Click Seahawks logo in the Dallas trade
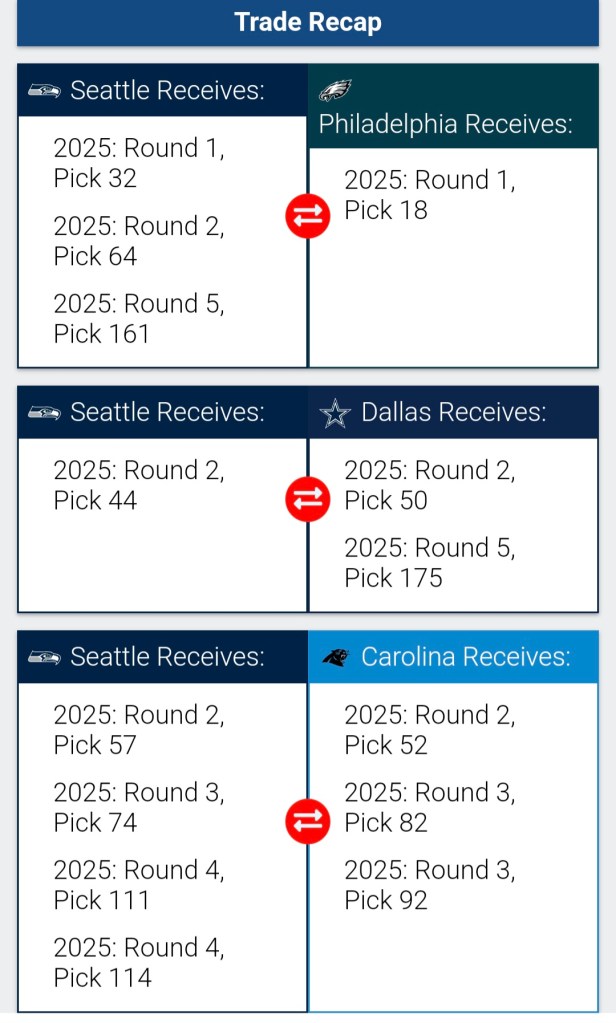 [x=44, y=412]
